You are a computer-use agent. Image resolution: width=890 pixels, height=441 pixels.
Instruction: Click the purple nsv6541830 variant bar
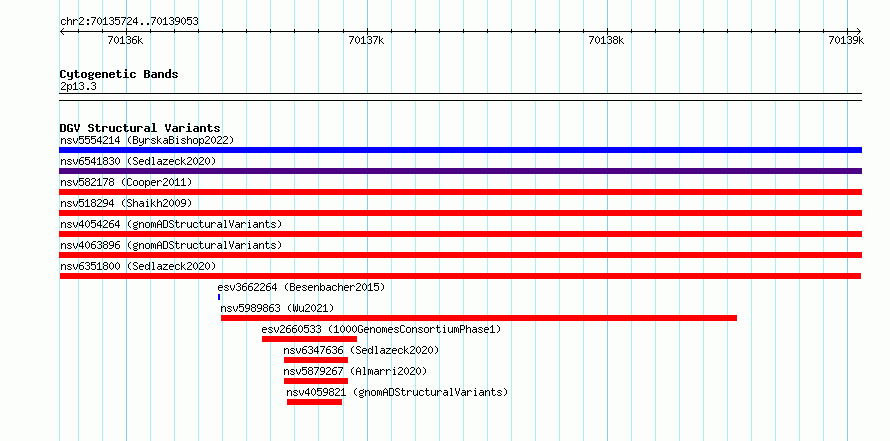[460, 171]
